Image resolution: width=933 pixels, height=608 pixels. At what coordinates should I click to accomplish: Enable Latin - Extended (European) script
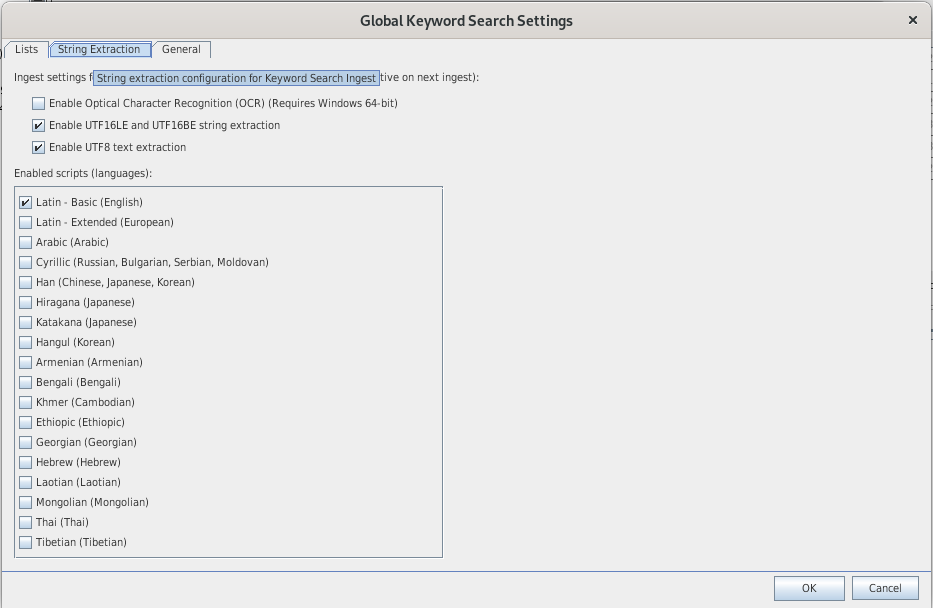coord(26,222)
